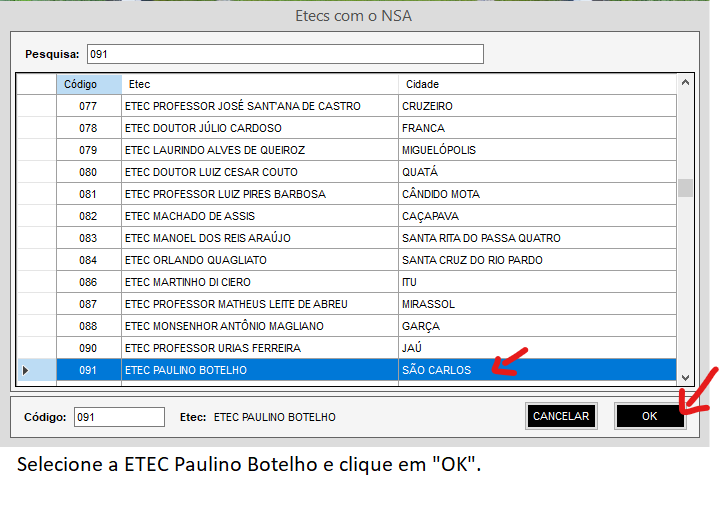This screenshot has height=525, width=726.
Task: Select row ETEC MACHADO DE ASSIS
Action: [x=260, y=216]
